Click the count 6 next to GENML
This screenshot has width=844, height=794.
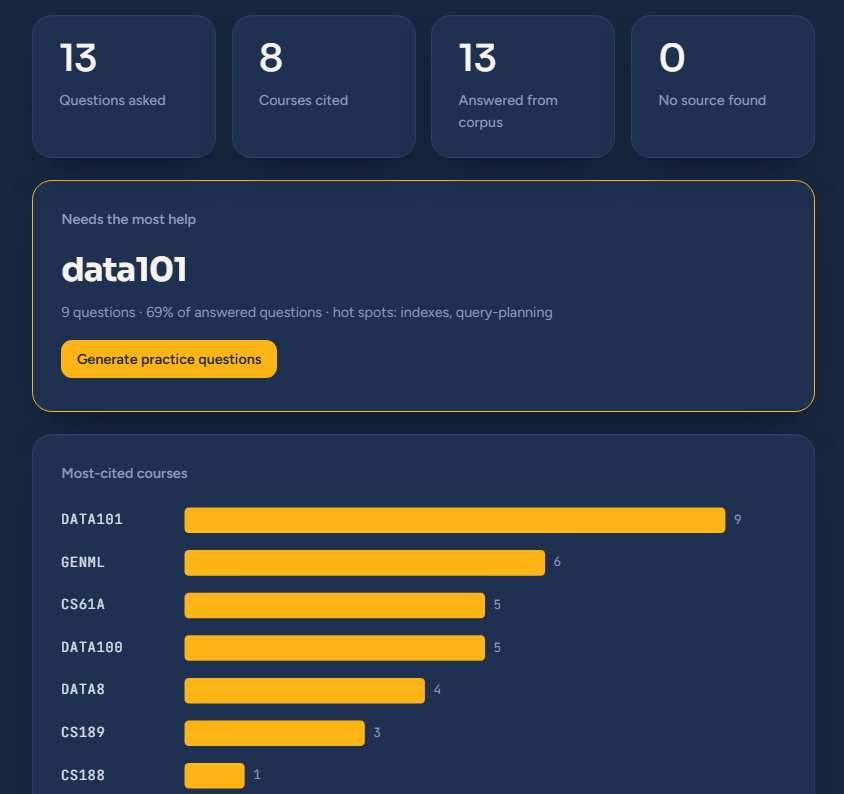click(557, 562)
